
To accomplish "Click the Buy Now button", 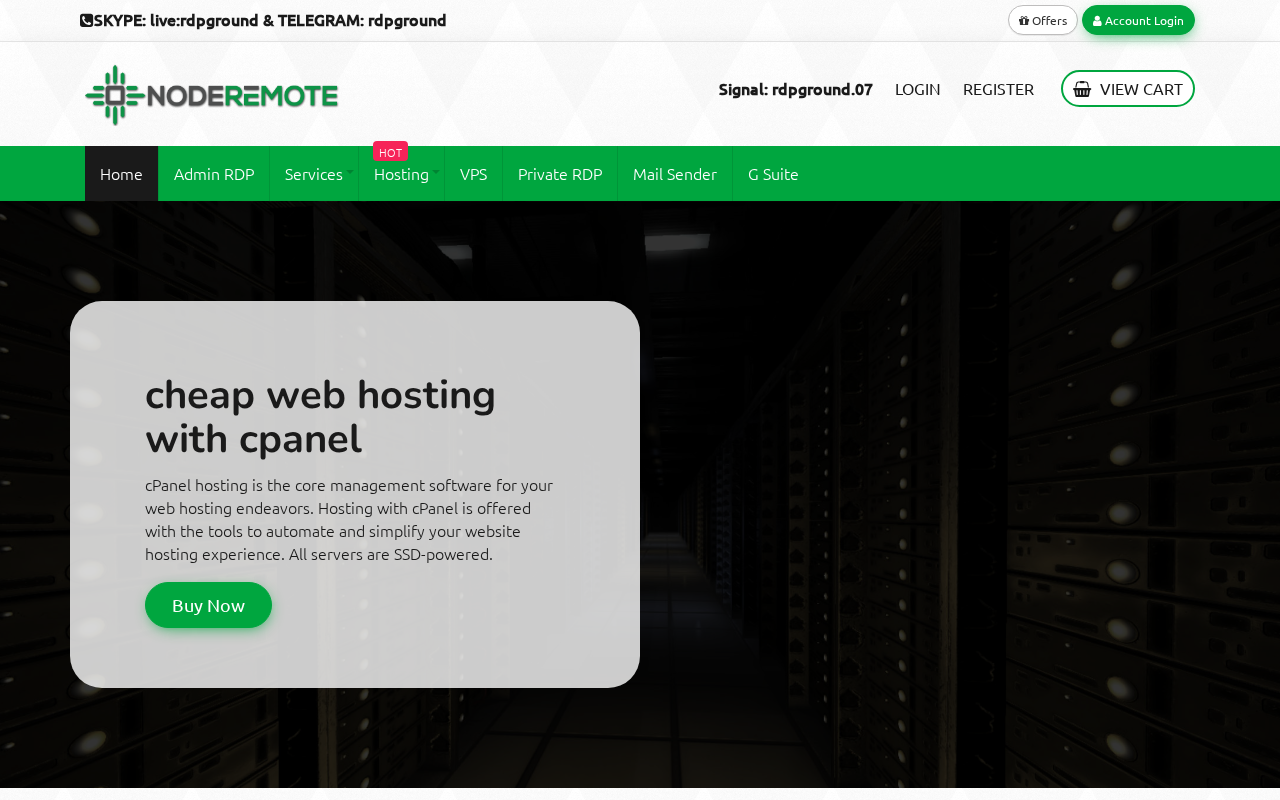I will [x=208, y=605].
